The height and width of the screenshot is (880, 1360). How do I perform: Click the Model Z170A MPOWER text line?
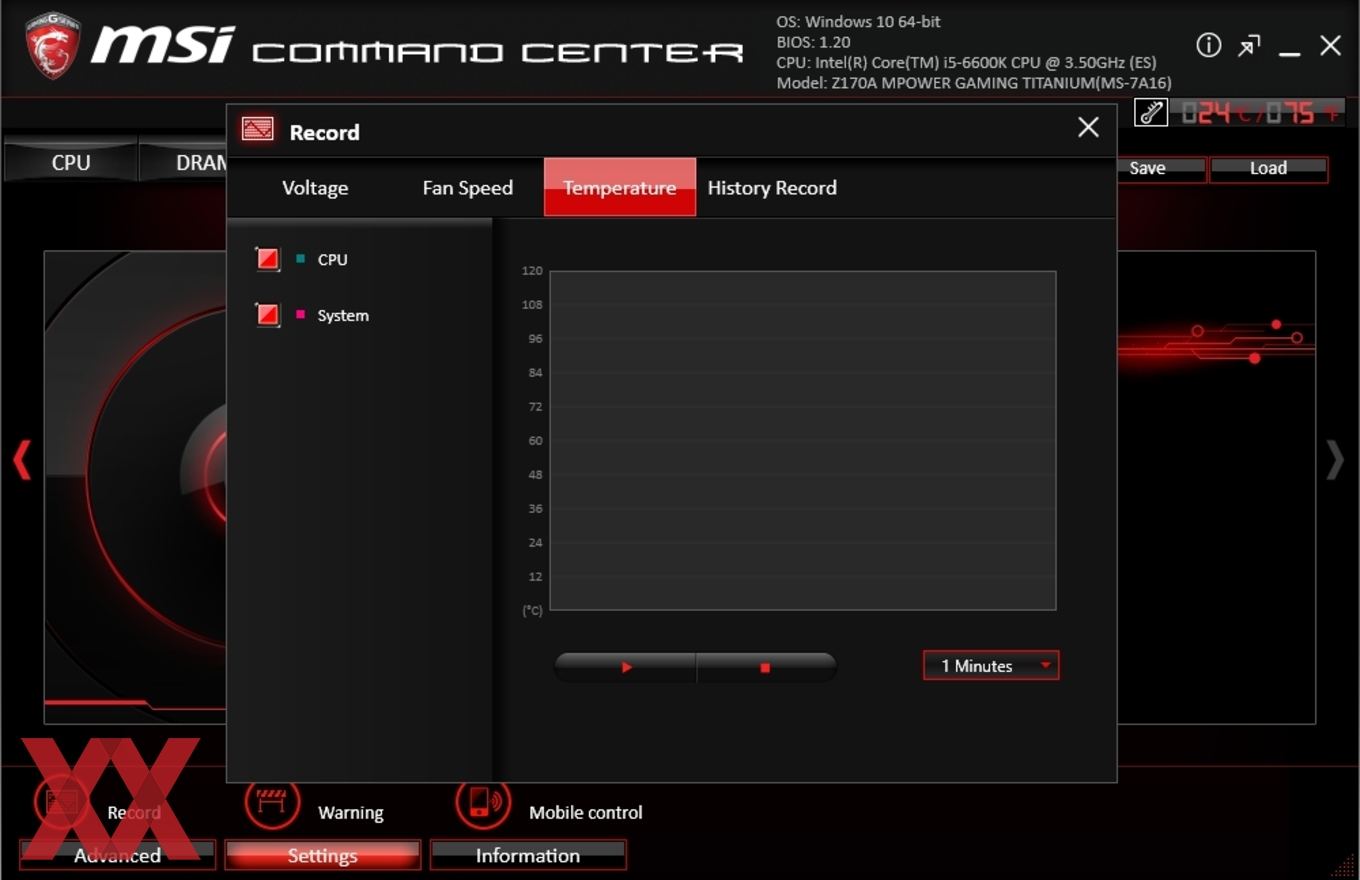973,83
